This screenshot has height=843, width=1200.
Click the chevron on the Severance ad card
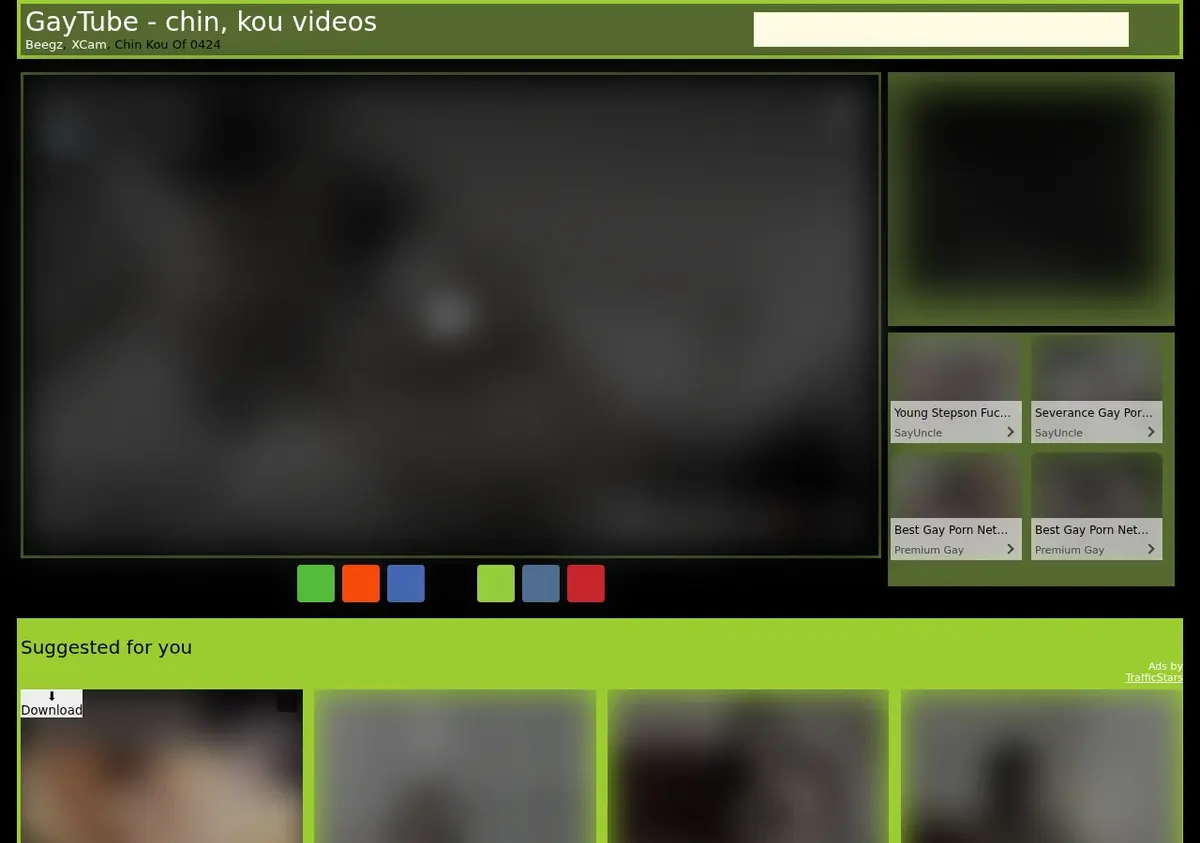(1151, 432)
